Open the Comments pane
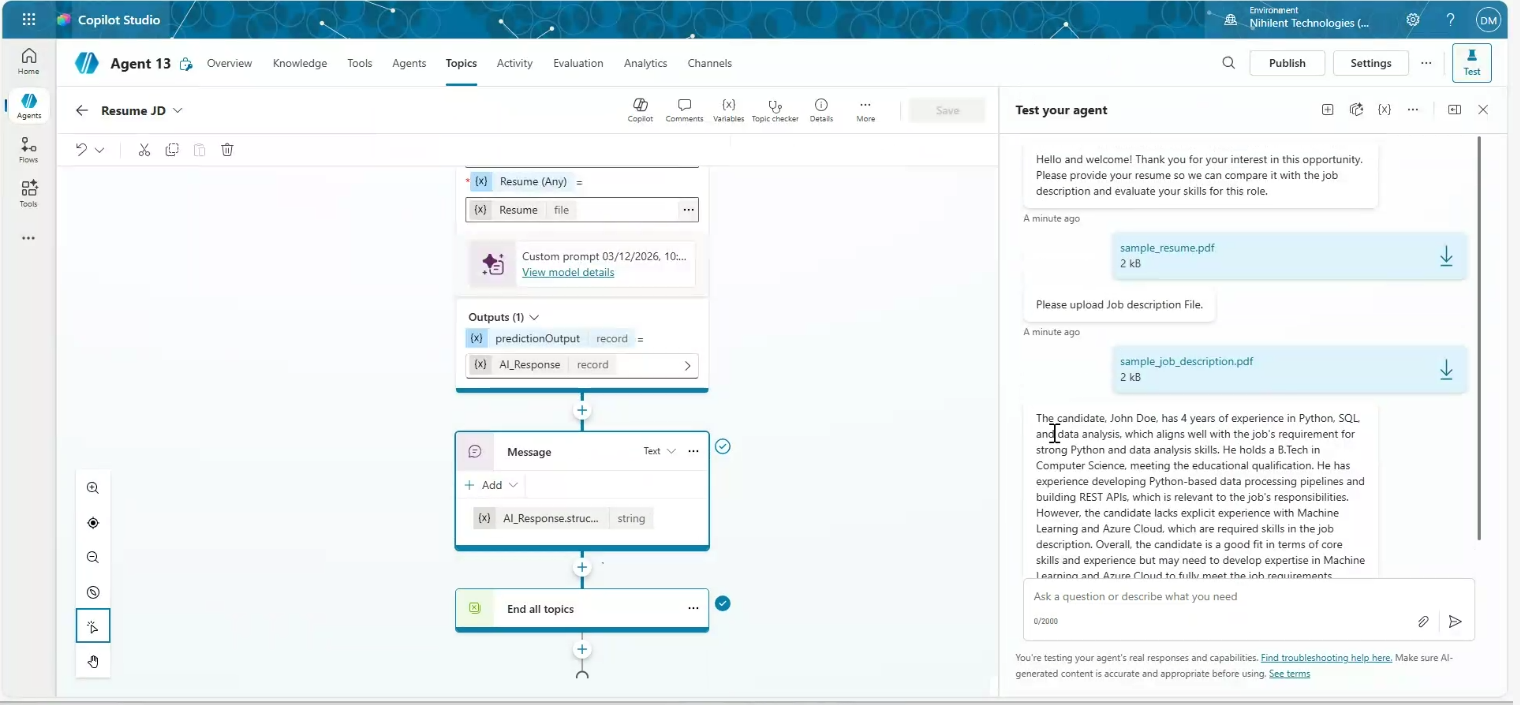This screenshot has width=1520, height=705. 684,109
